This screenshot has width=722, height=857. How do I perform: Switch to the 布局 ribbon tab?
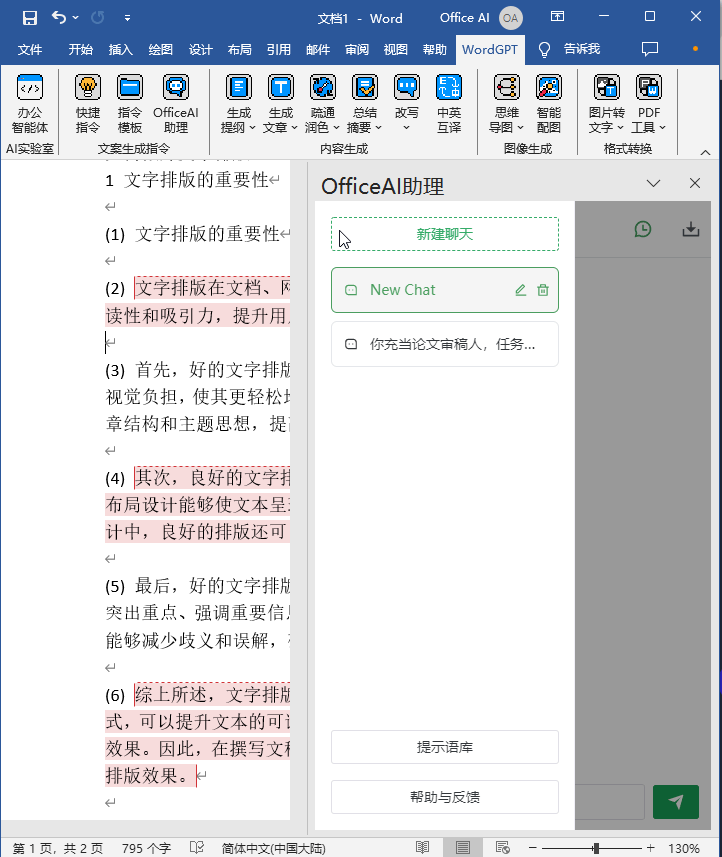[x=240, y=49]
